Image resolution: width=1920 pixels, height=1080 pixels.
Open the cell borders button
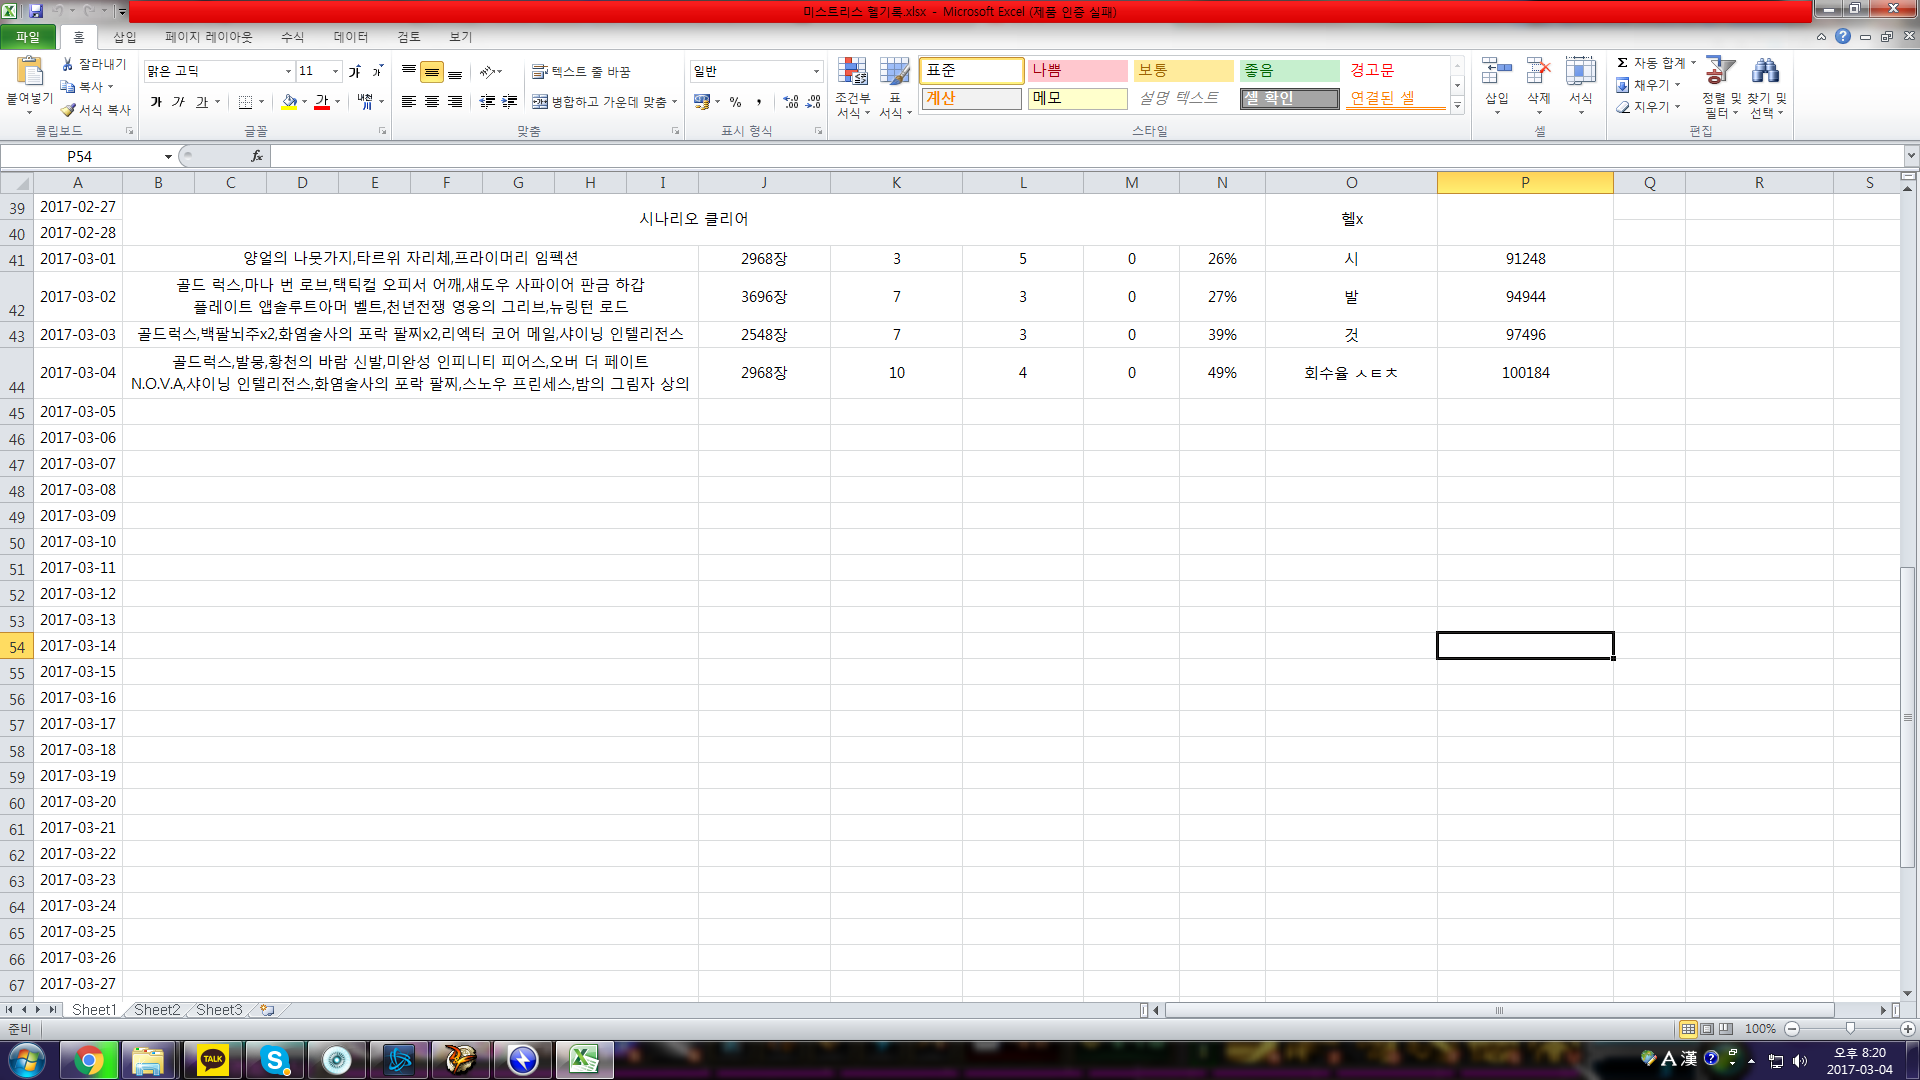[x=245, y=102]
